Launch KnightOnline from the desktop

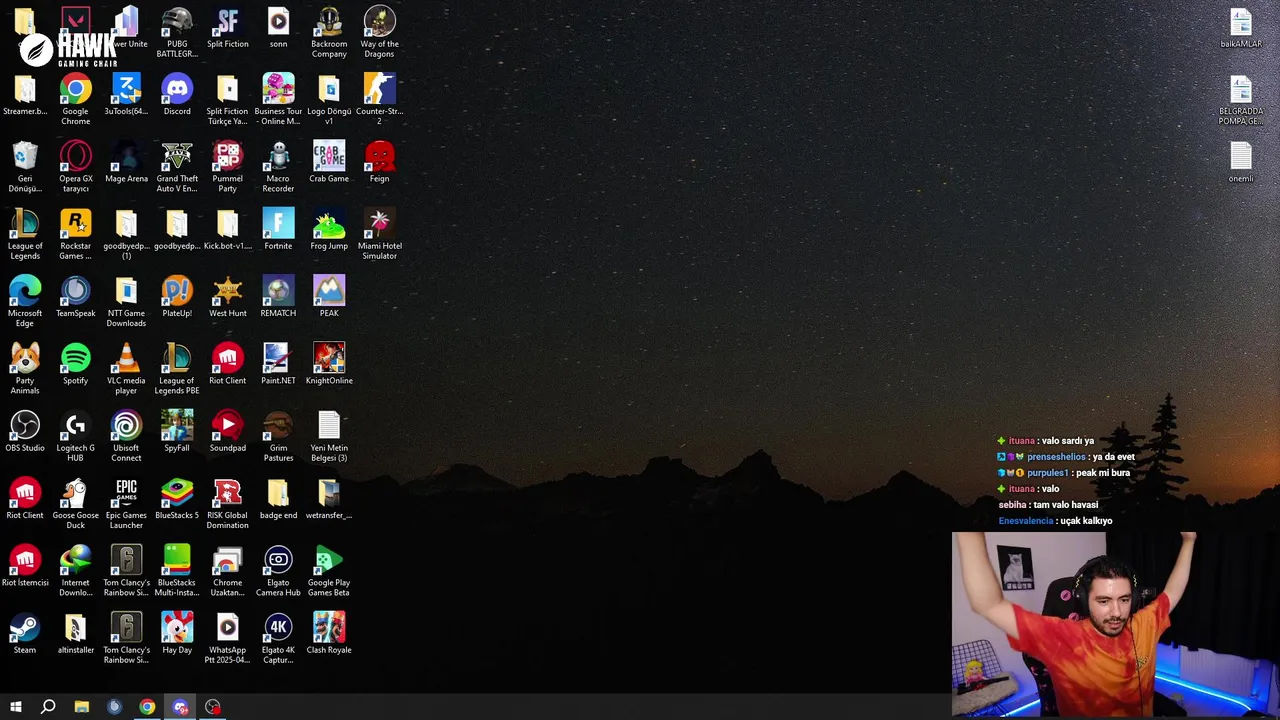click(x=329, y=359)
